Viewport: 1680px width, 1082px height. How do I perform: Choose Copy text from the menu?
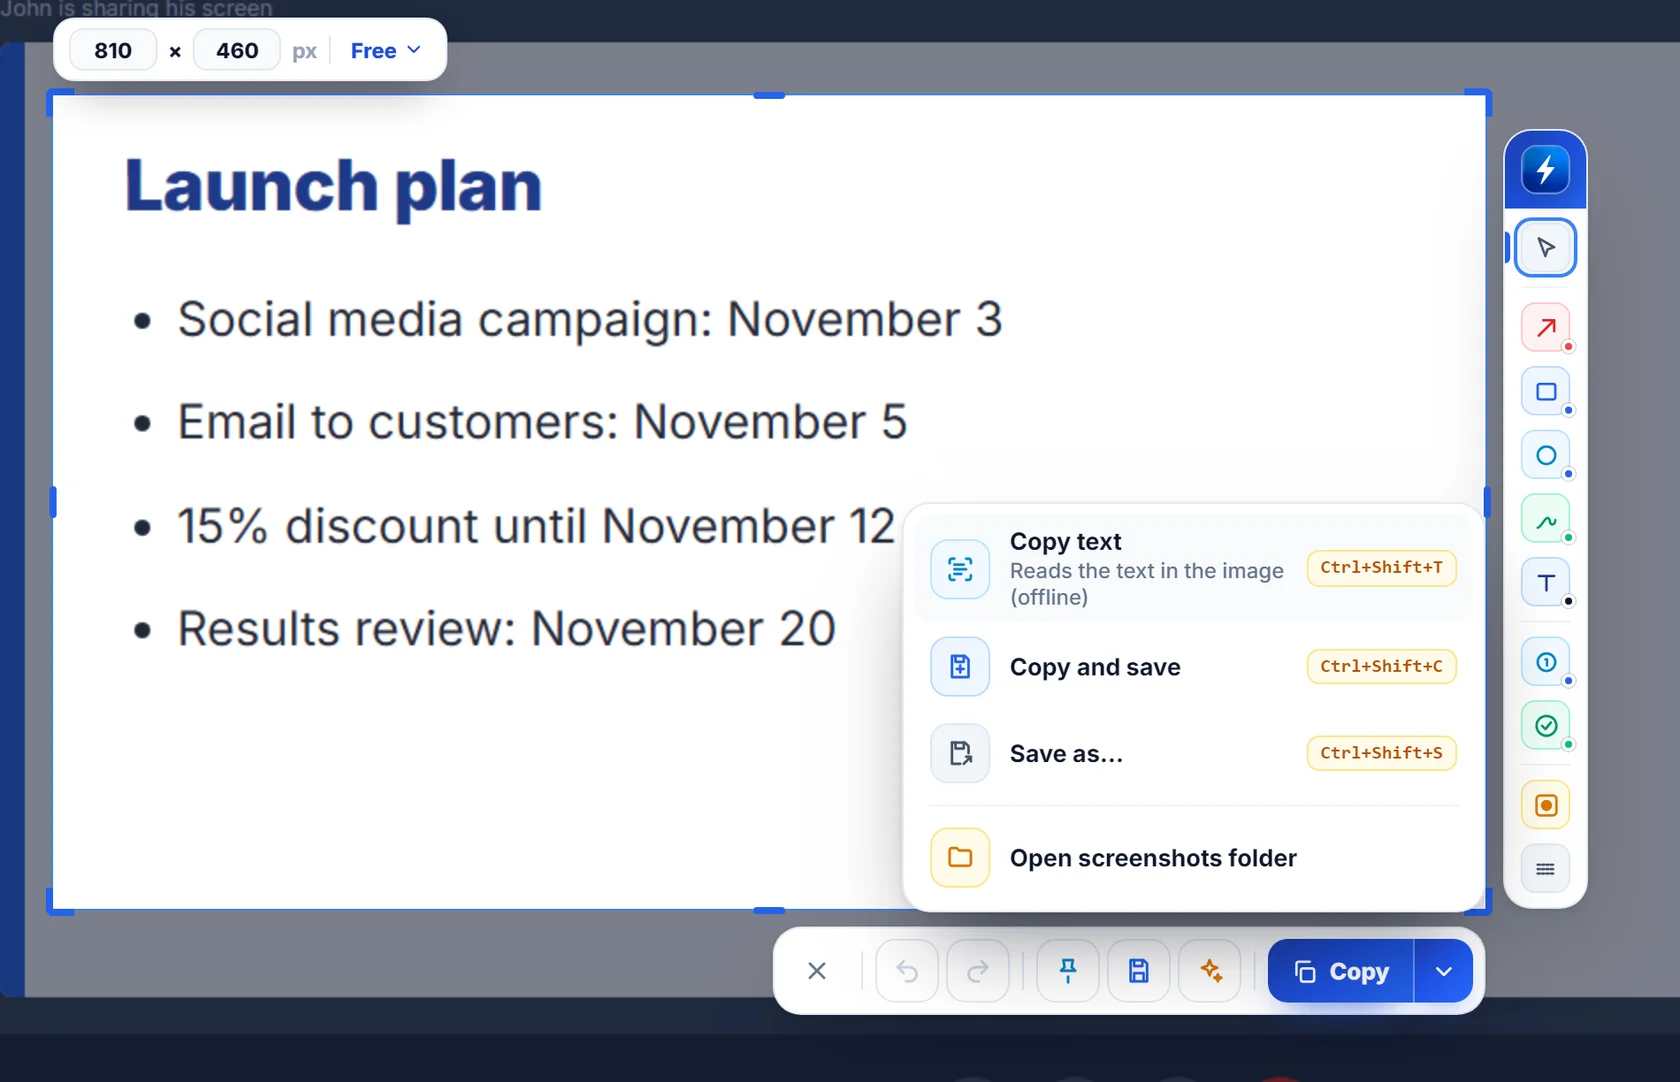click(x=1193, y=568)
